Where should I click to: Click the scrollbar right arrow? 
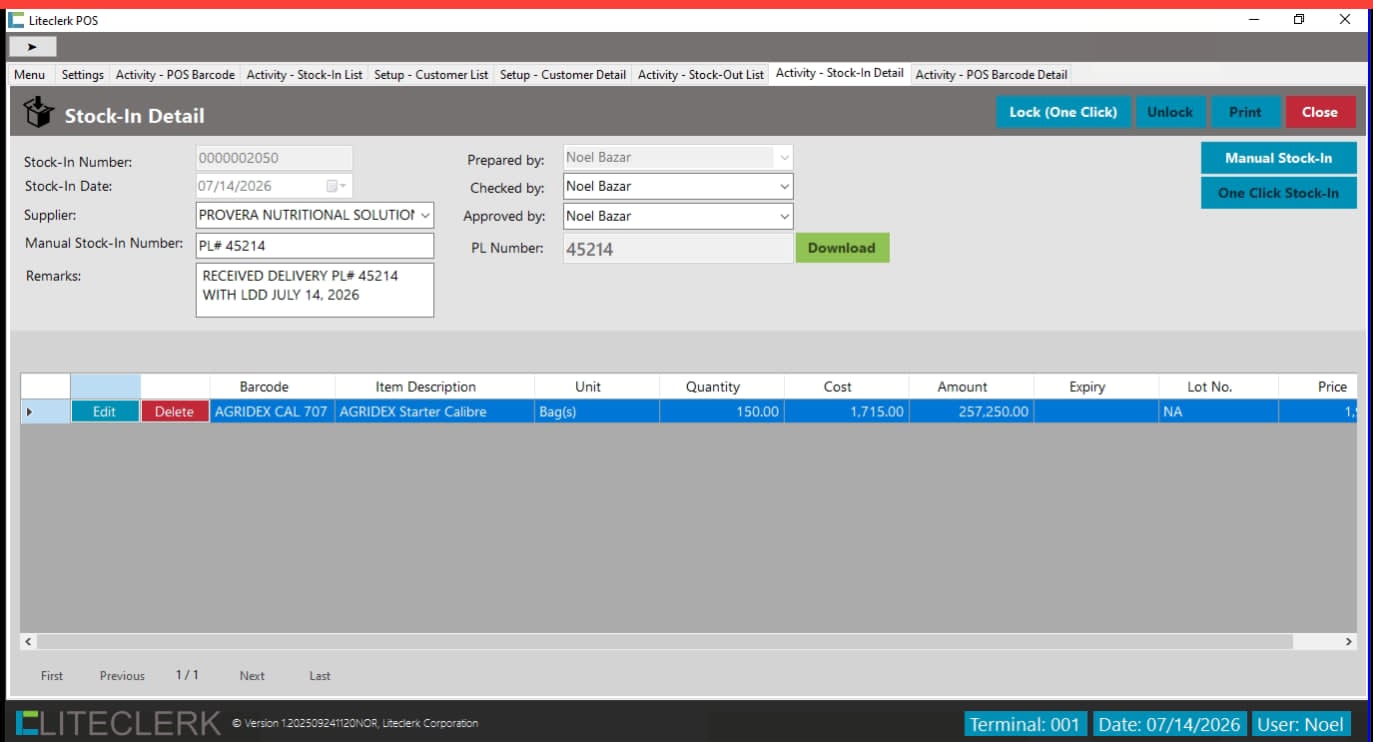tap(1349, 642)
